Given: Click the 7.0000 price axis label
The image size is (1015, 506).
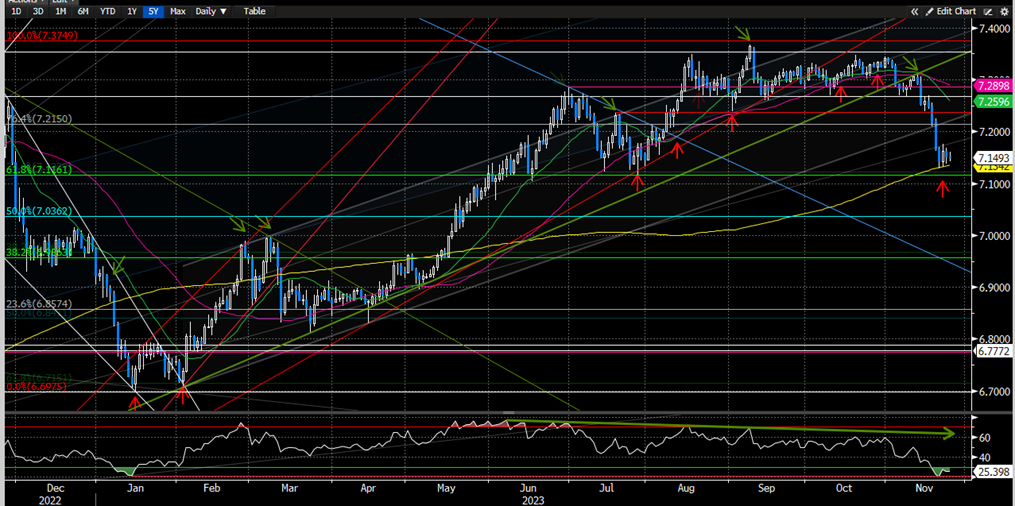Looking at the screenshot, I should coord(993,236).
